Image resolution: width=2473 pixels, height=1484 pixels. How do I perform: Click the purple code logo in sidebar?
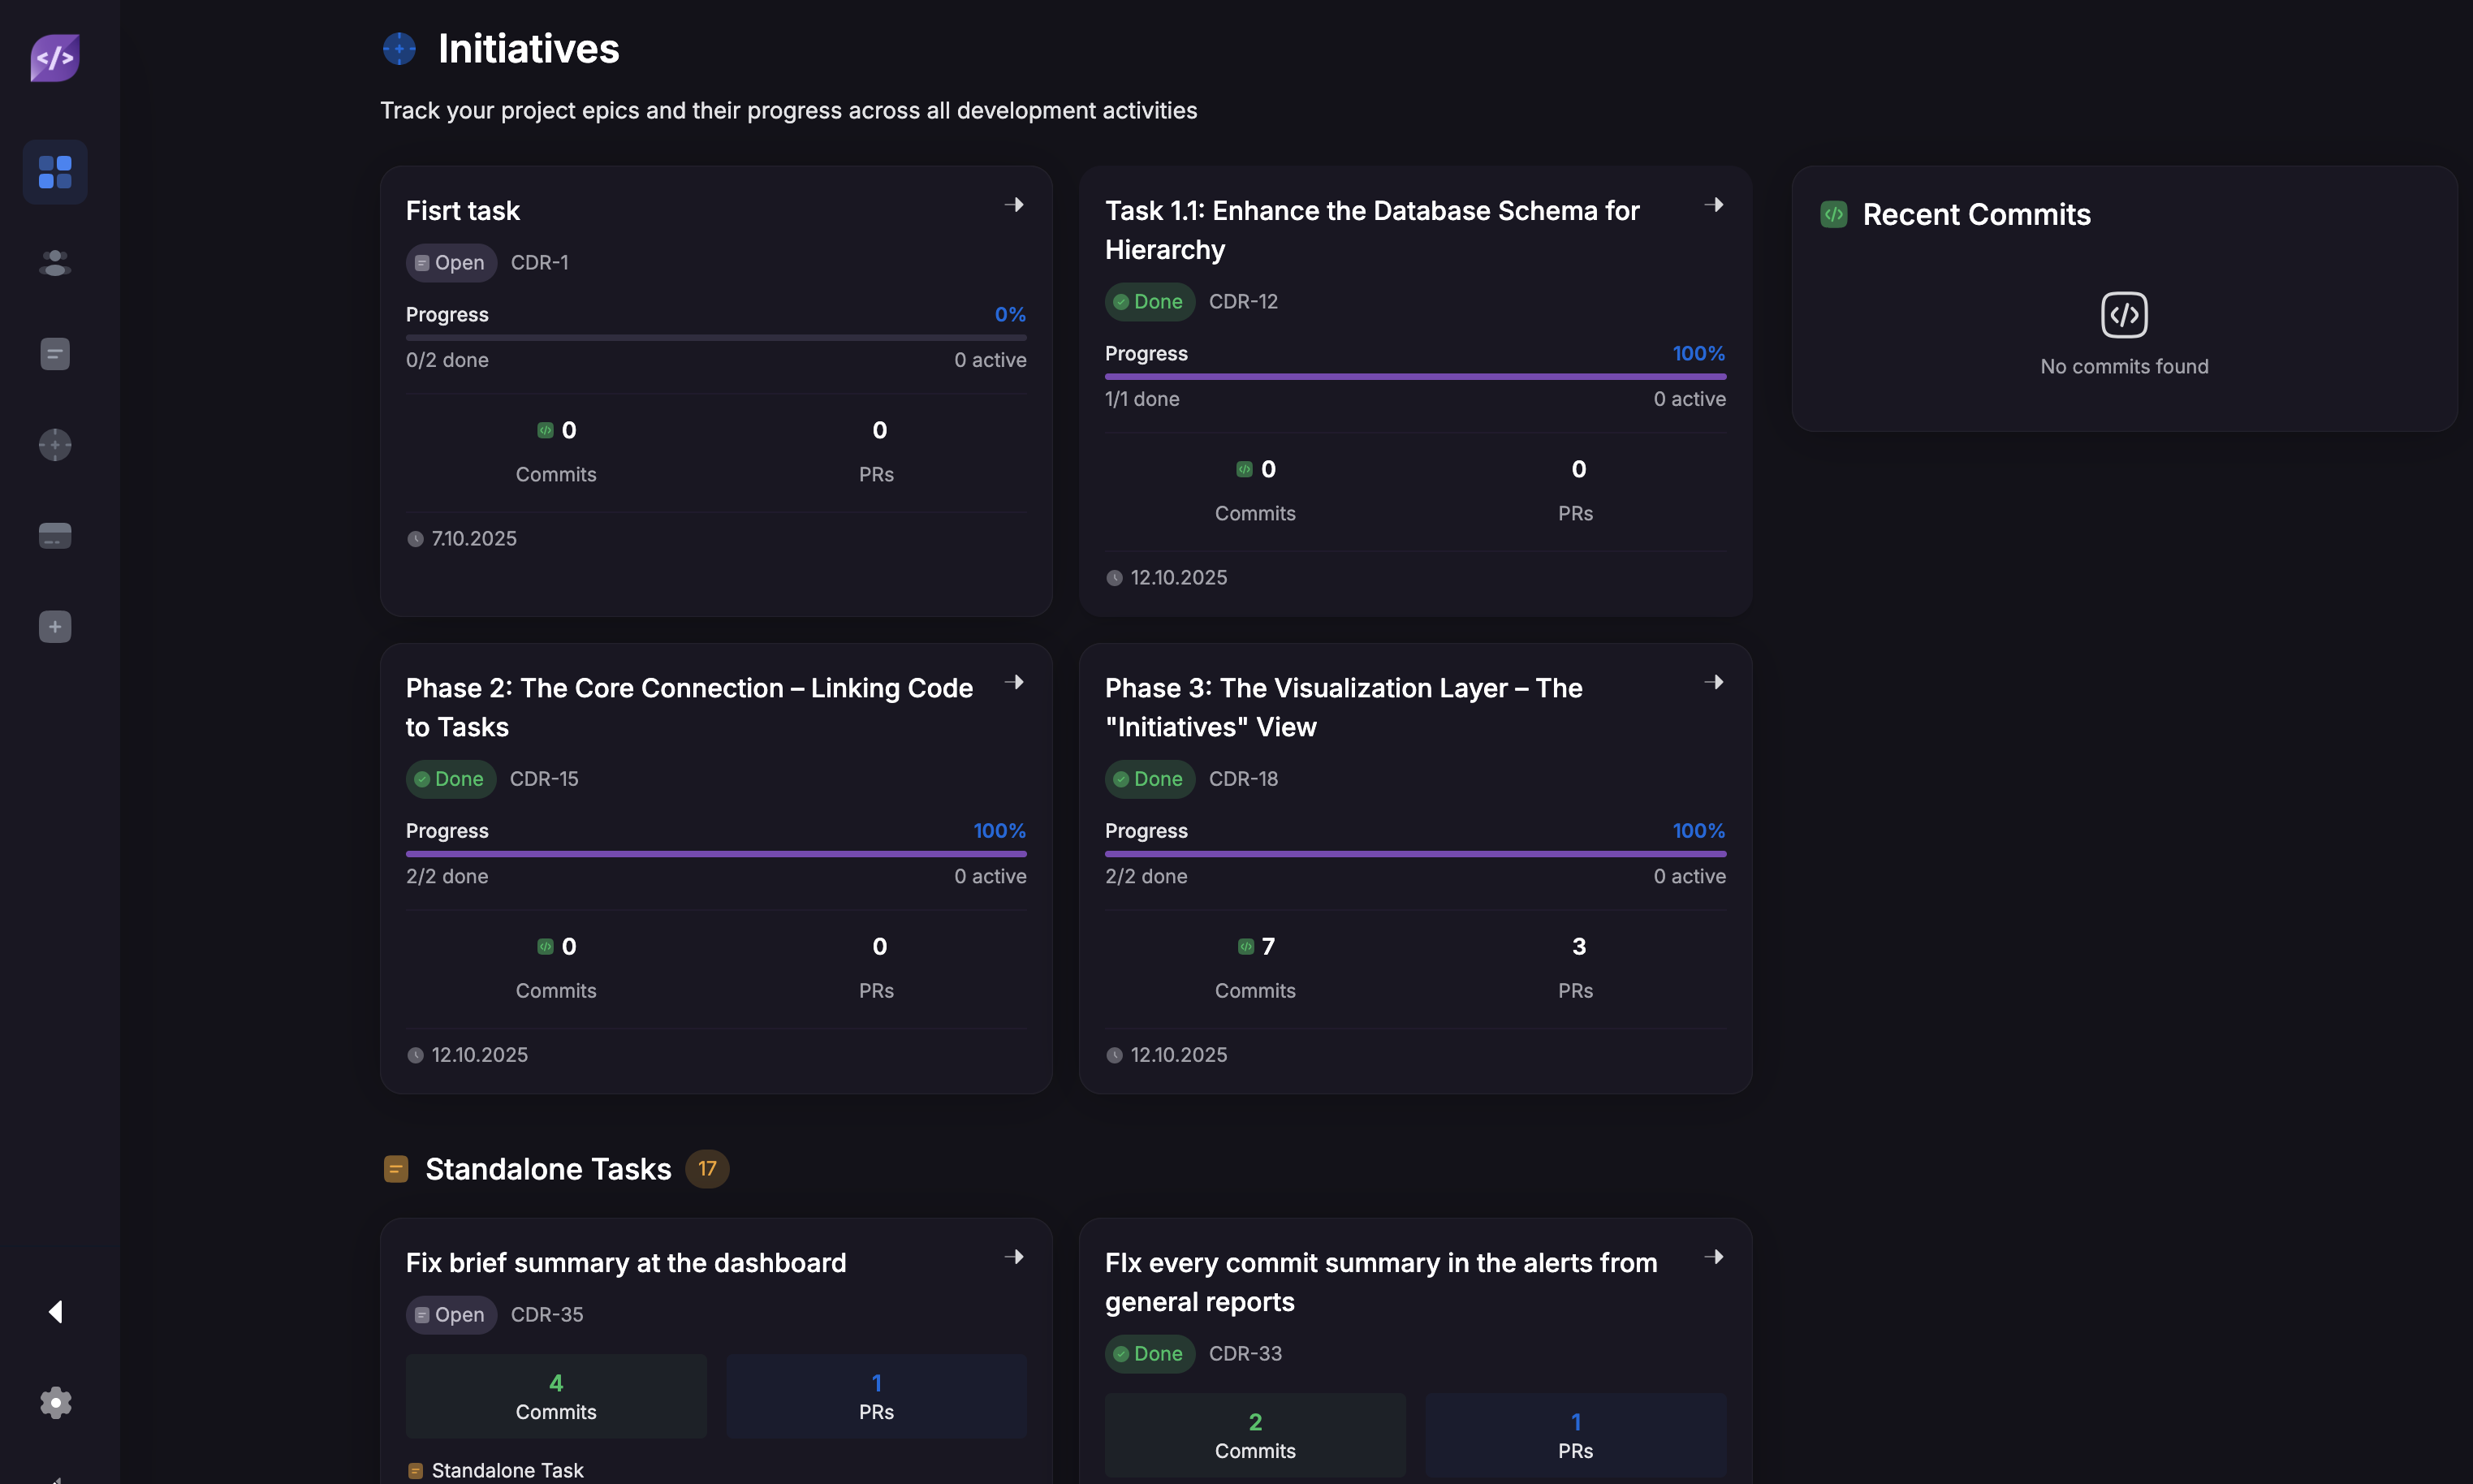pos(55,58)
